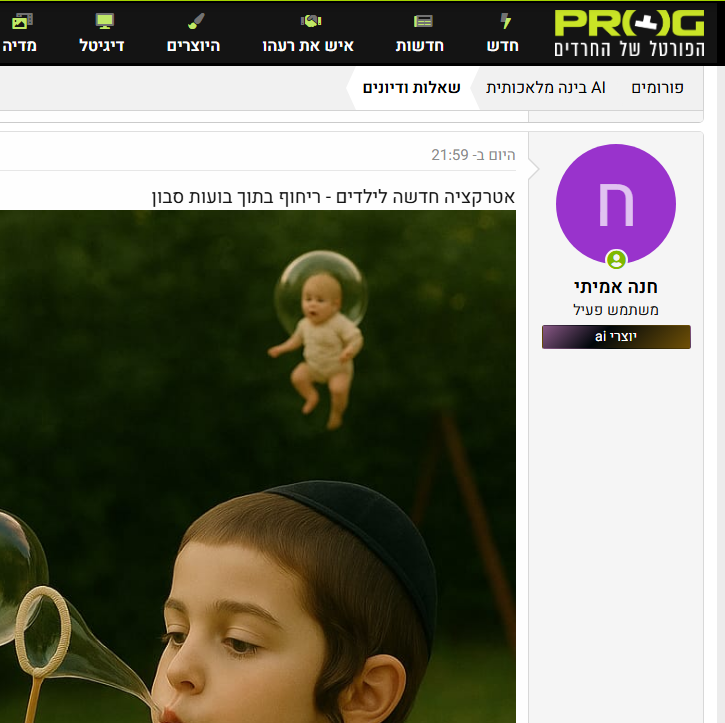Click the green online status badge on avatar
Viewport: 725px width, 723px height.
pyautogui.click(x=616, y=259)
